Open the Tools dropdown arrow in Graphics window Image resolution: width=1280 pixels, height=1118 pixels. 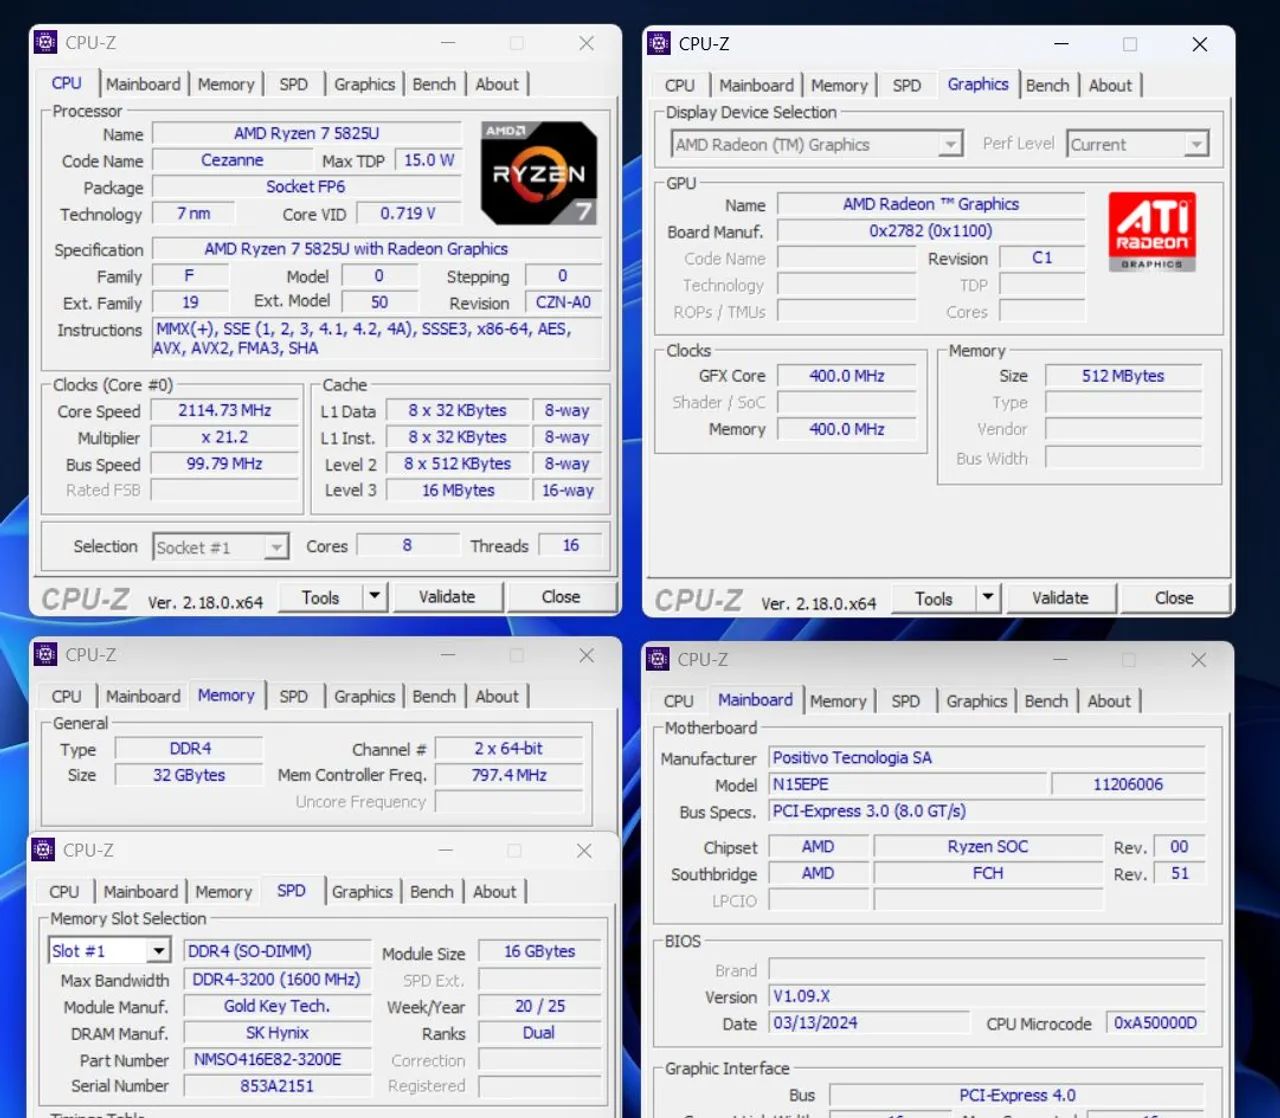[987, 597]
